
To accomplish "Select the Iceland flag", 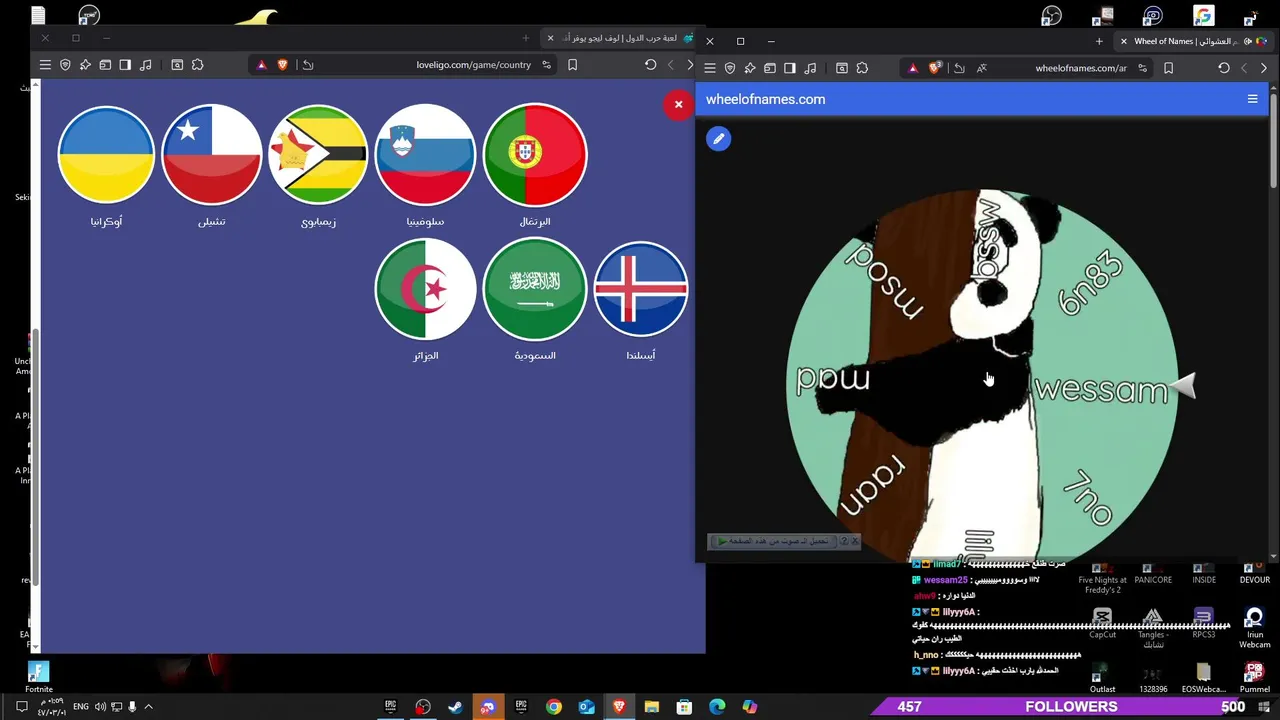I will pyautogui.click(x=641, y=289).
